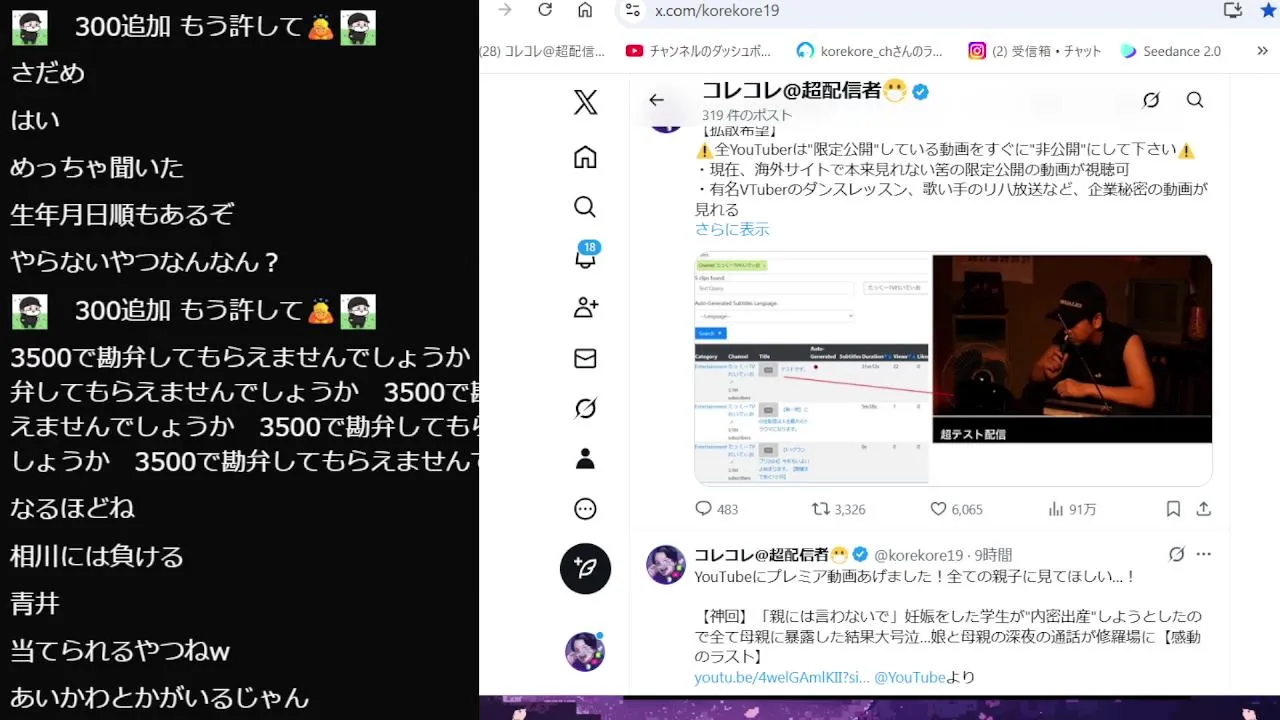
Task: Open the Profile icon in the sidebar
Action: coord(586,459)
